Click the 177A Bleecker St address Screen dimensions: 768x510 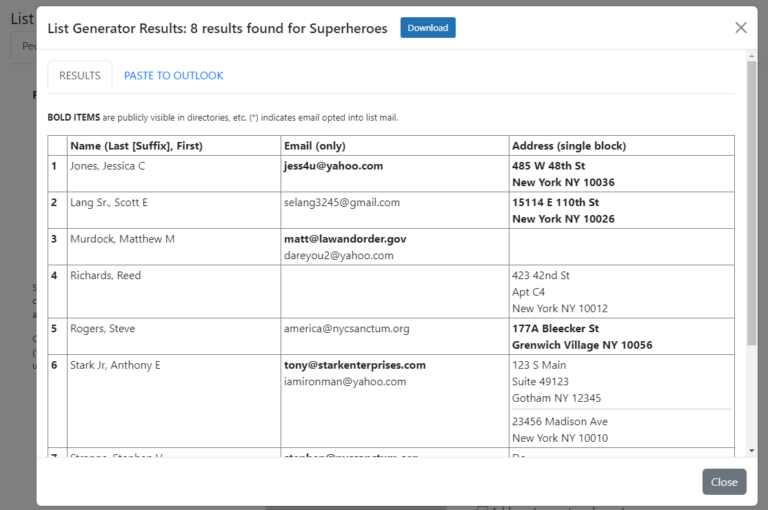click(x=556, y=329)
